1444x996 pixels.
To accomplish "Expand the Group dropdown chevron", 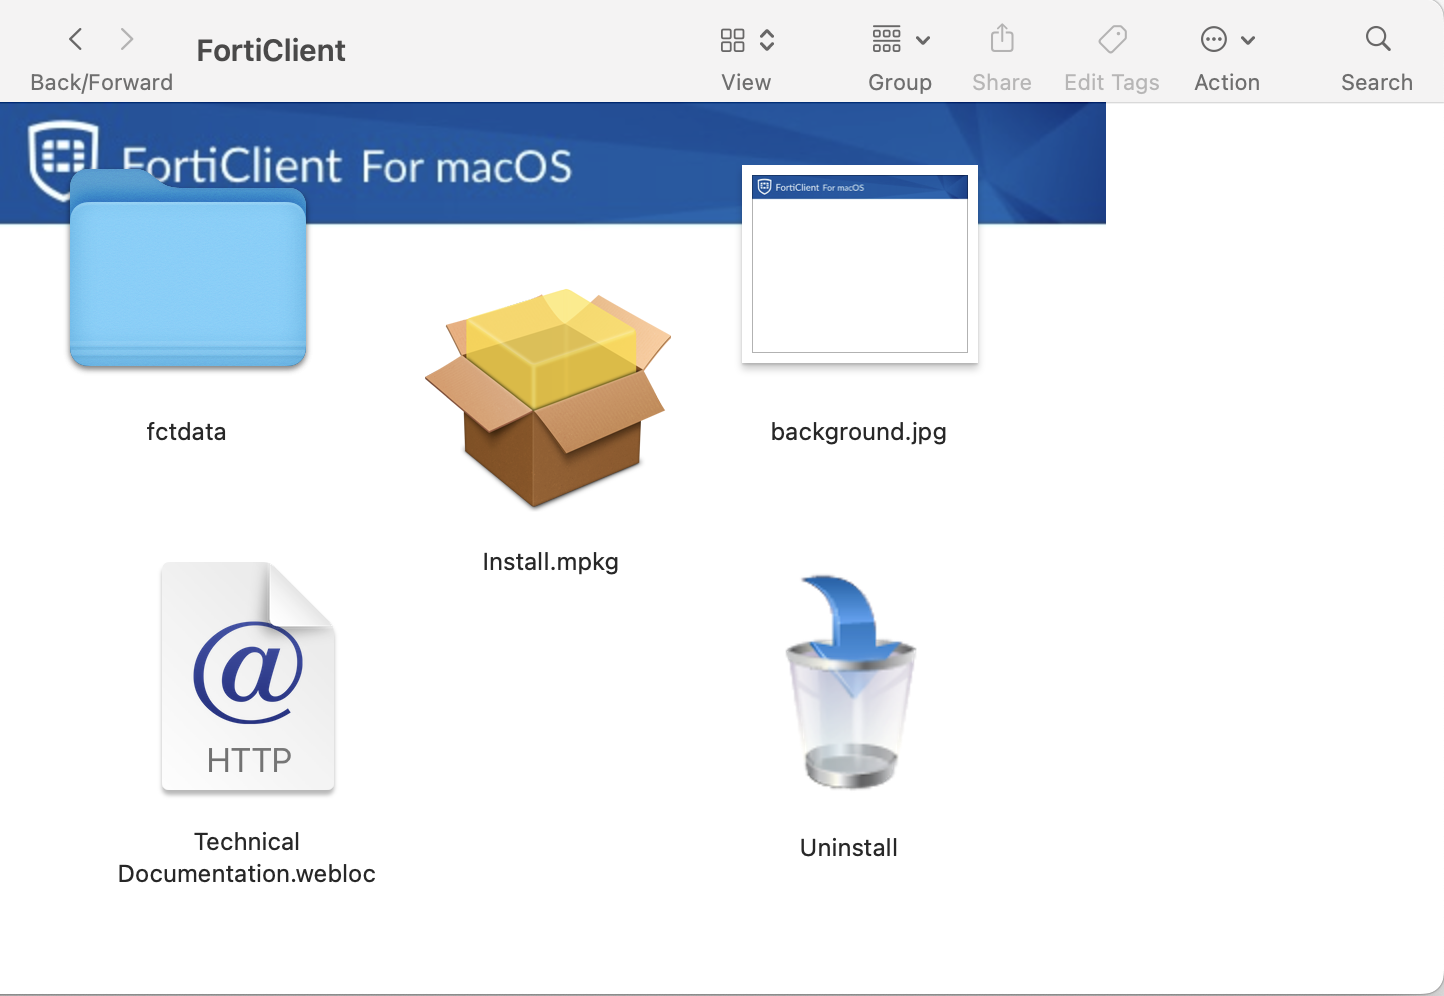I will [x=923, y=41].
